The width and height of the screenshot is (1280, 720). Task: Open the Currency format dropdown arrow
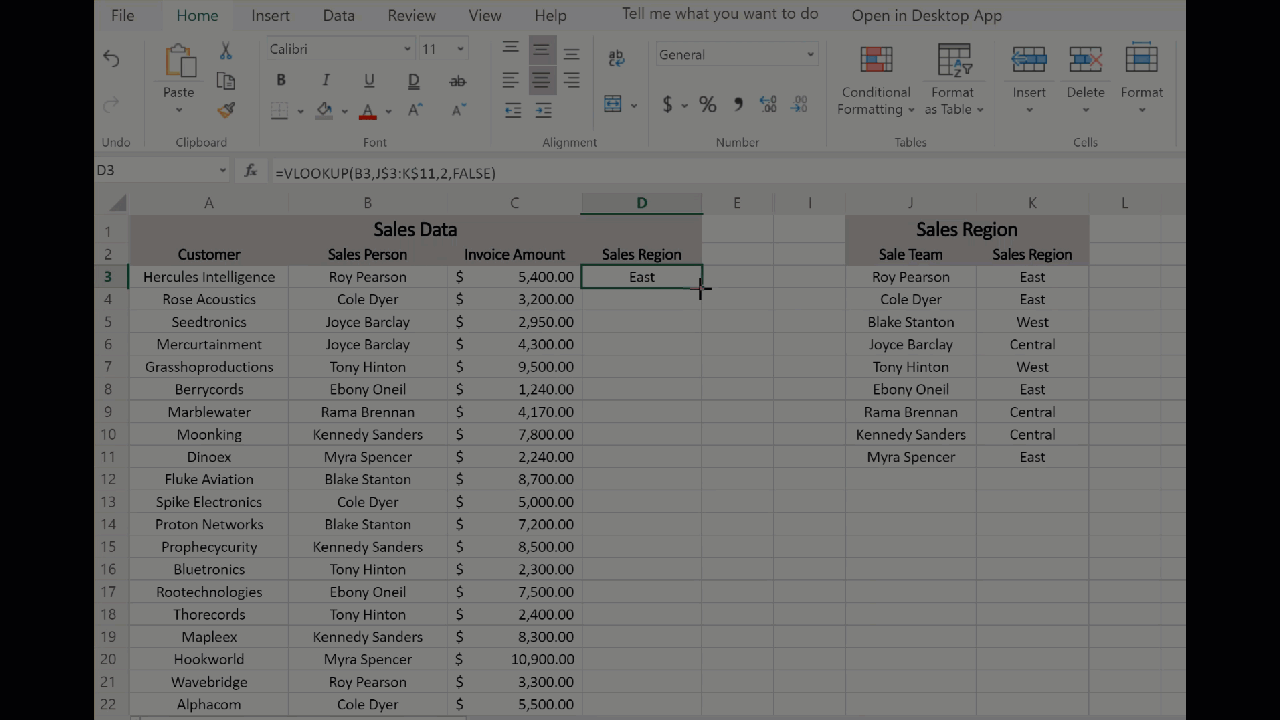coord(685,105)
